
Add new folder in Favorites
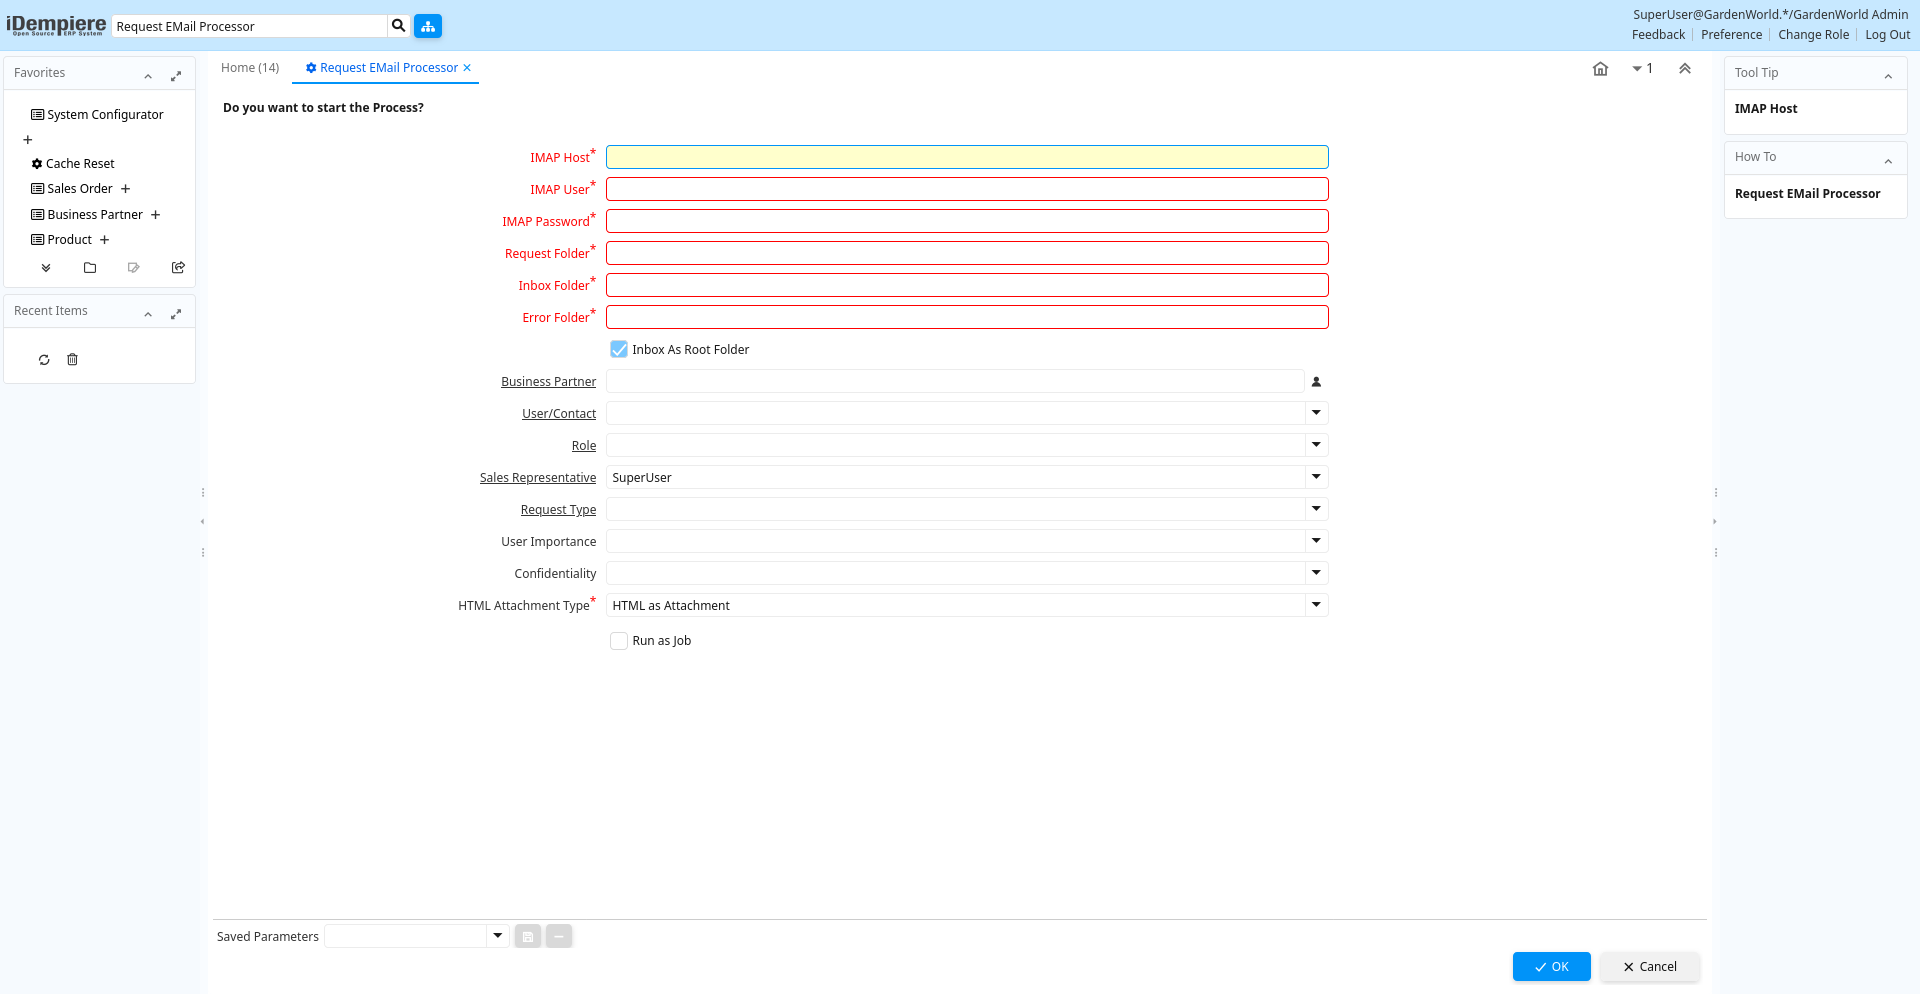coord(90,268)
